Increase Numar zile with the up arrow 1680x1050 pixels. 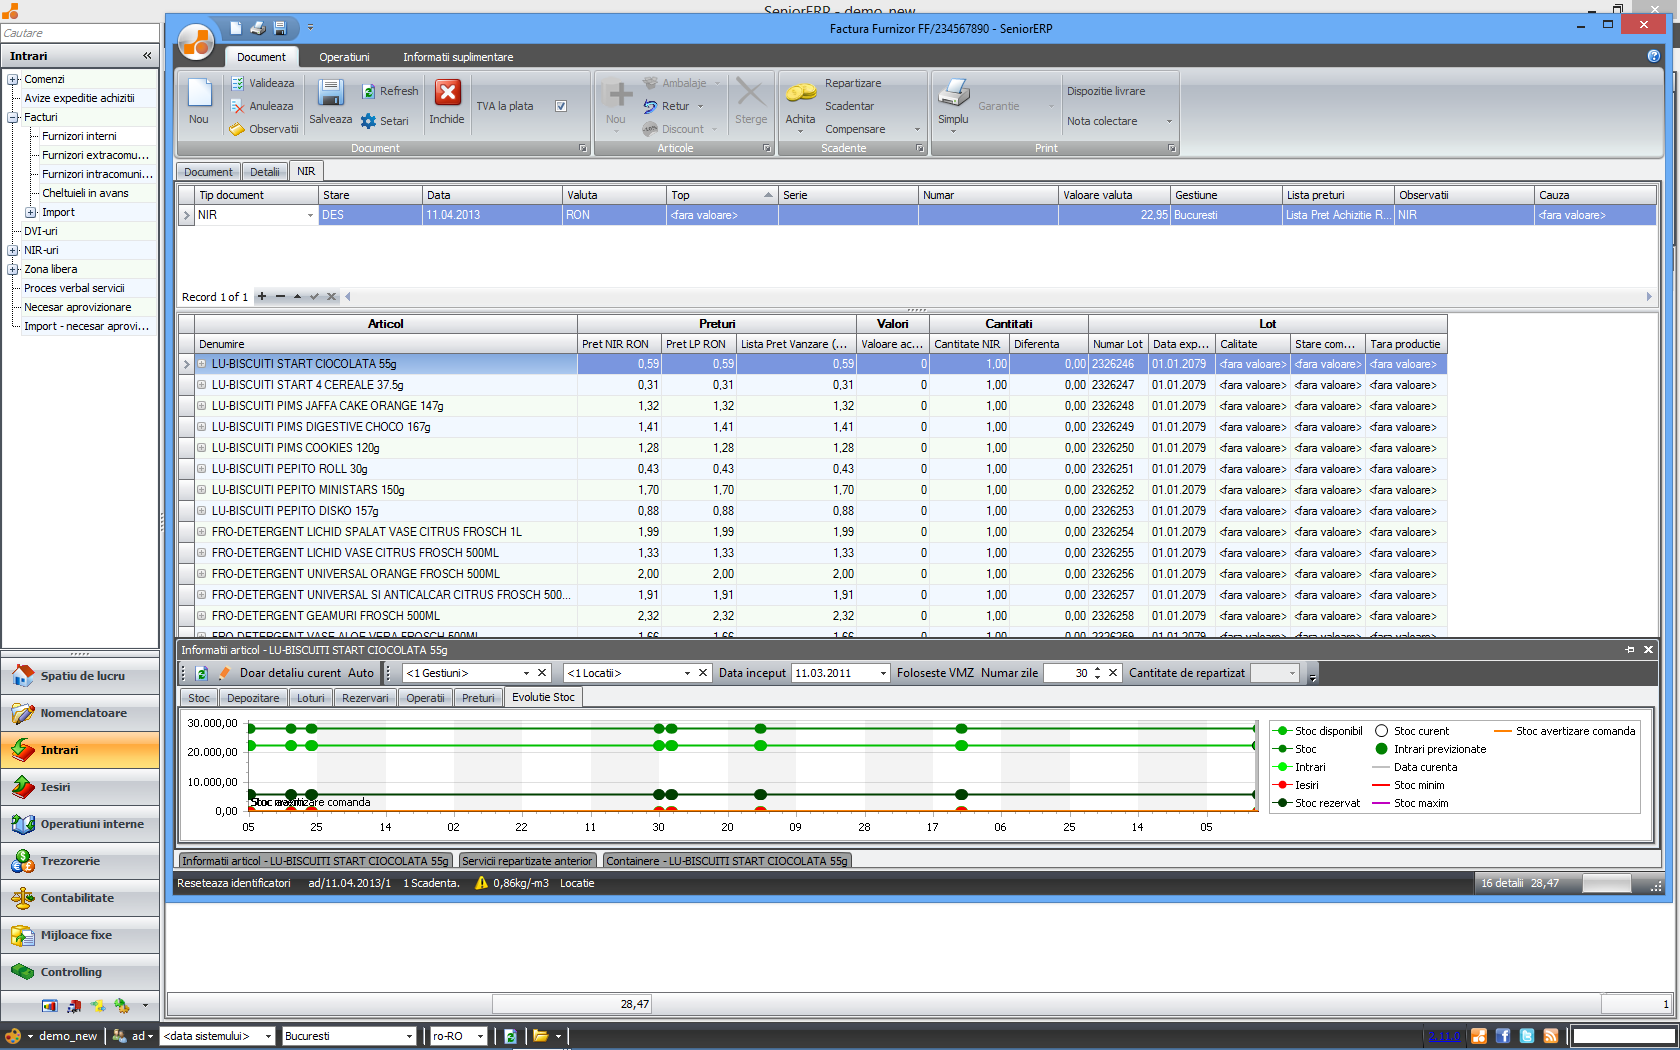coord(1097,669)
